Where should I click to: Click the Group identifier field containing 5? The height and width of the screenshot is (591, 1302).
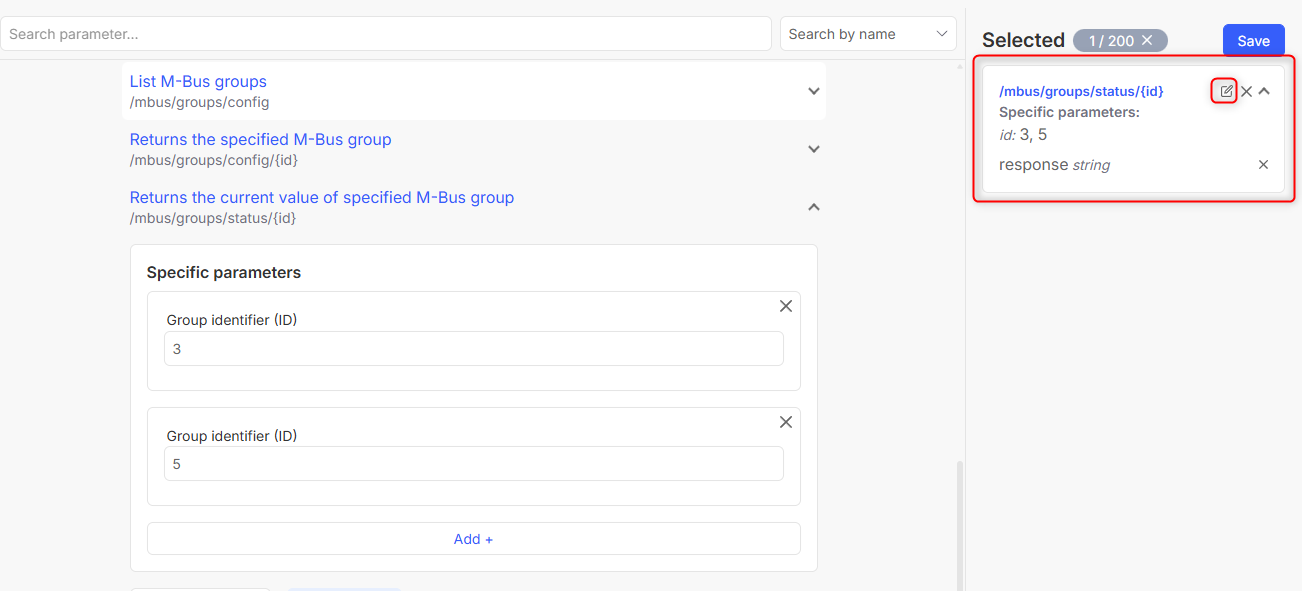pos(473,464)
